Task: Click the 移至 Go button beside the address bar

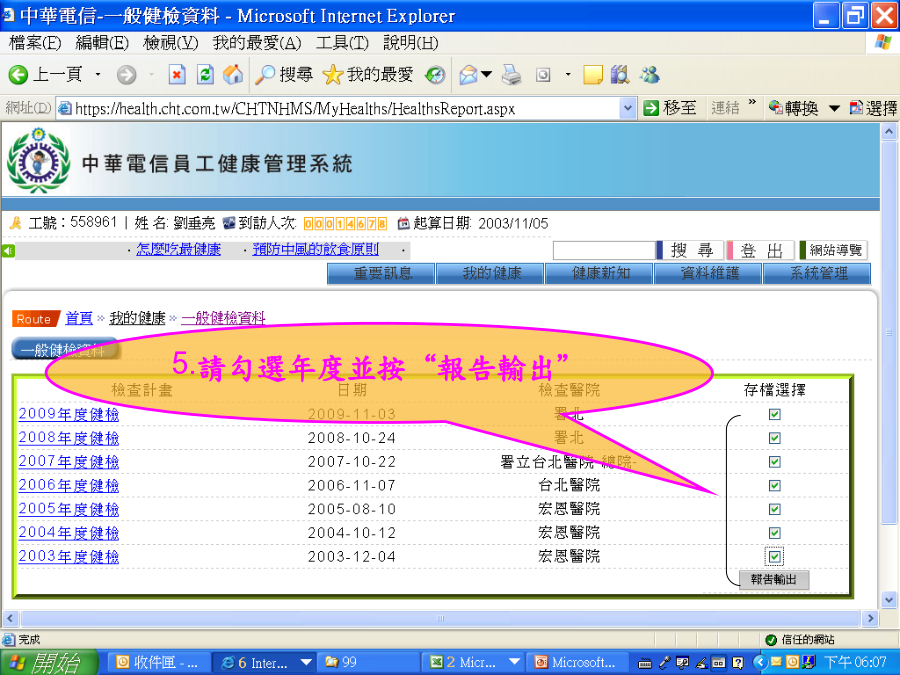Action: tap(669, 108)
